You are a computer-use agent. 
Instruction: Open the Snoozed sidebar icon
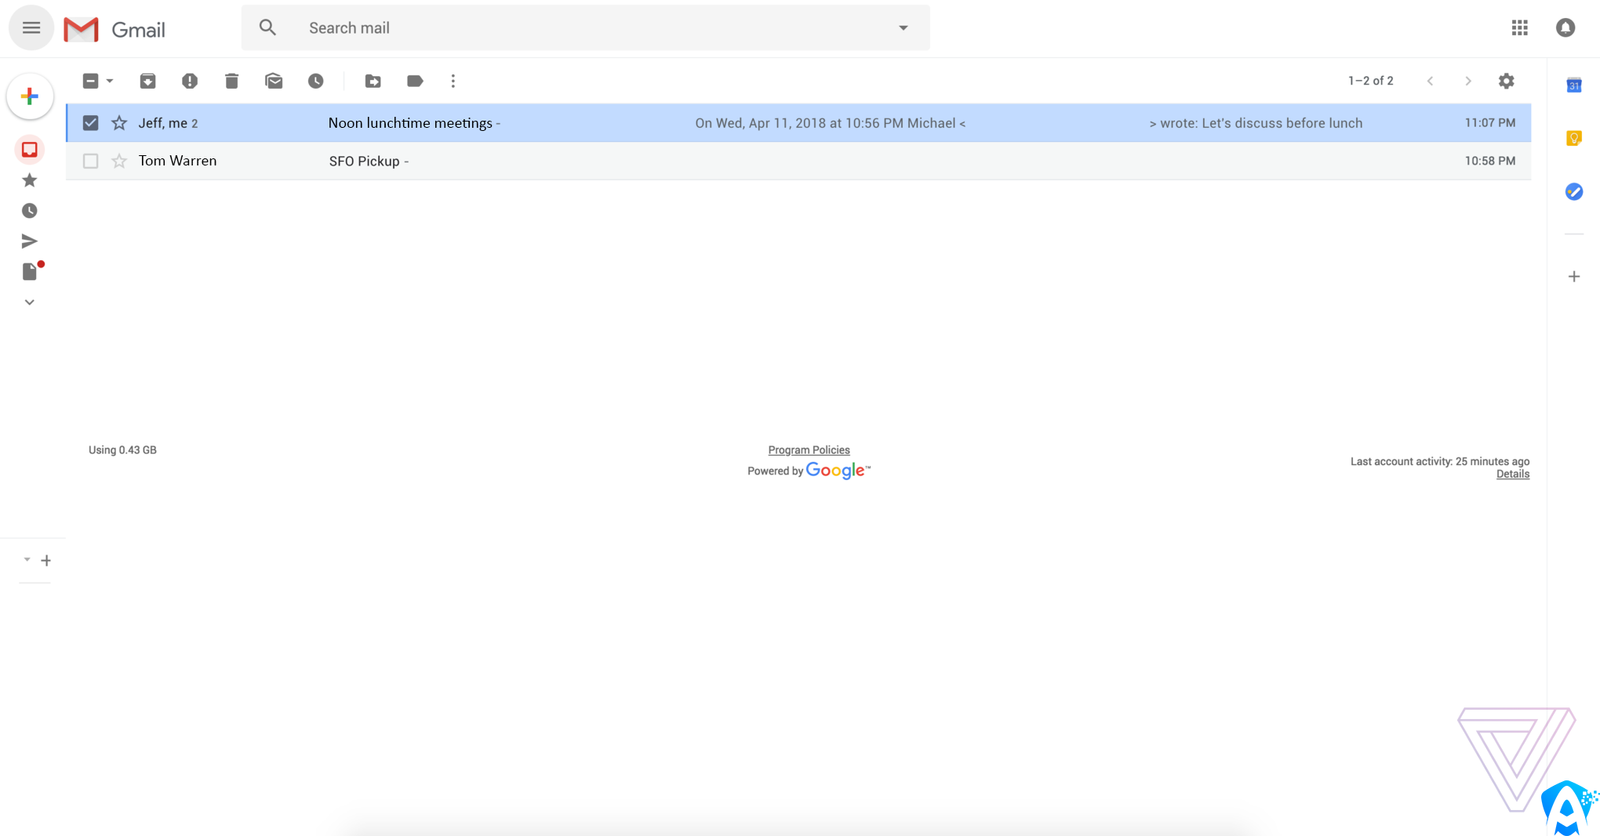[30, 211]
